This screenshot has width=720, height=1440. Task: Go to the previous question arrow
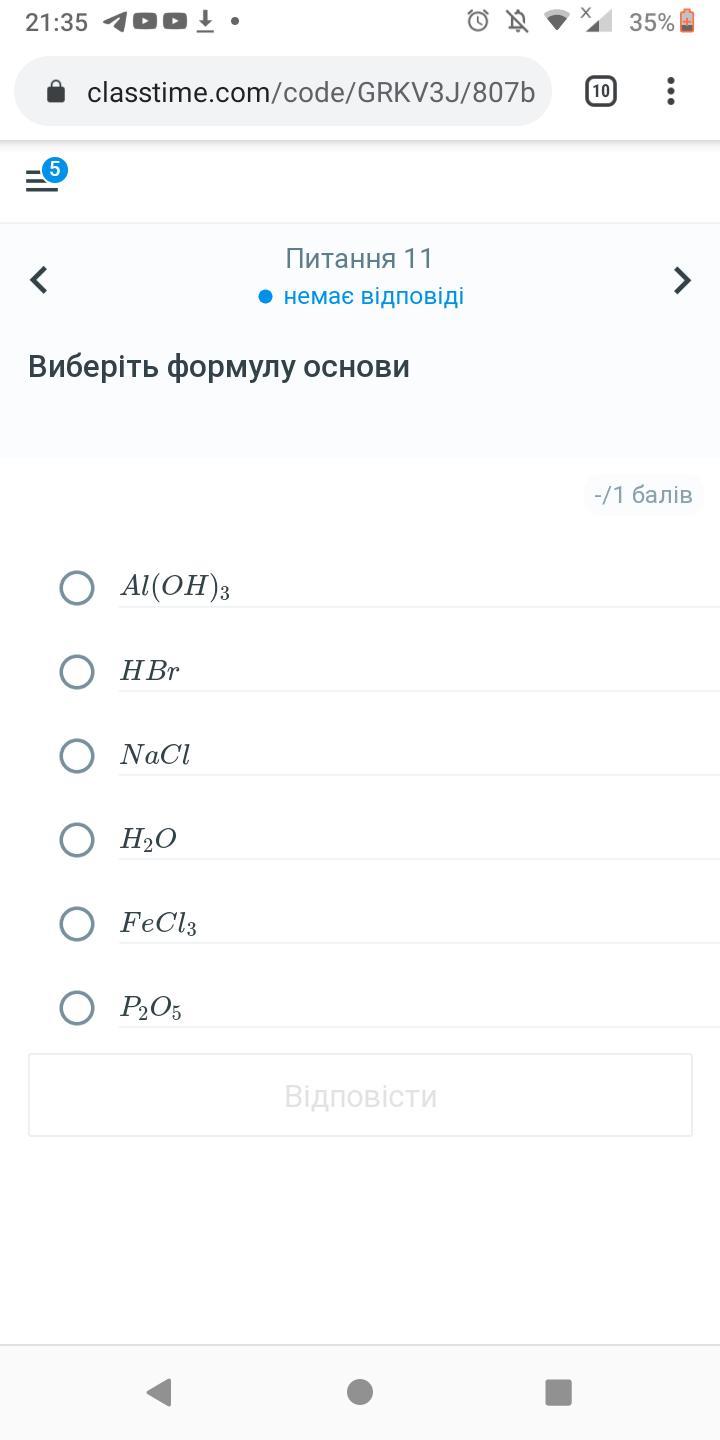pos(39,280)
